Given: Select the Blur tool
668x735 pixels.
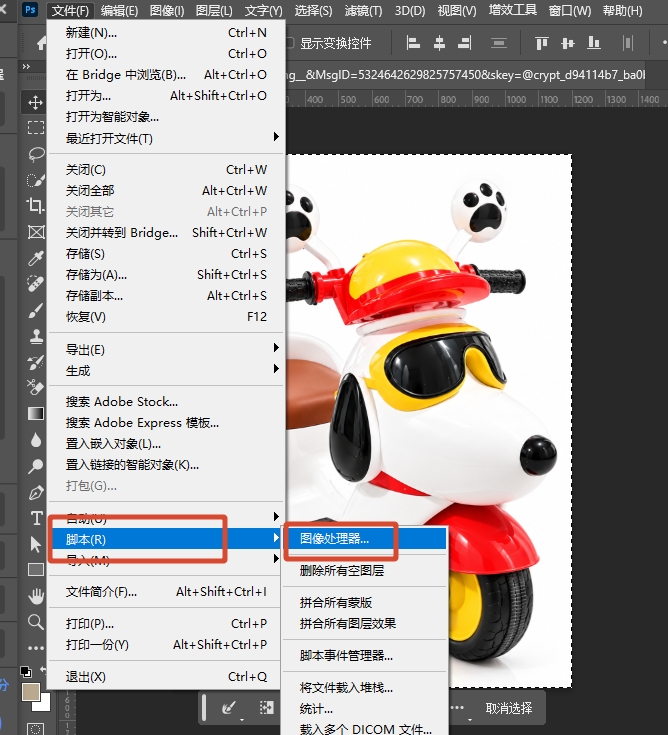Looking at the screenshot, I should pos(36,440).
